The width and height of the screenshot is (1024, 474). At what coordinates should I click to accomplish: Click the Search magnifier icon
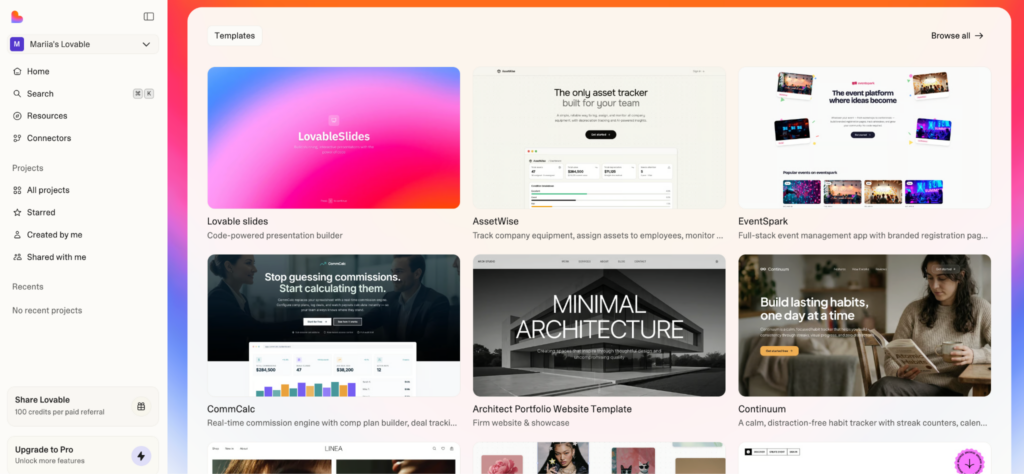pyautogui.click(x=17, y=93)
